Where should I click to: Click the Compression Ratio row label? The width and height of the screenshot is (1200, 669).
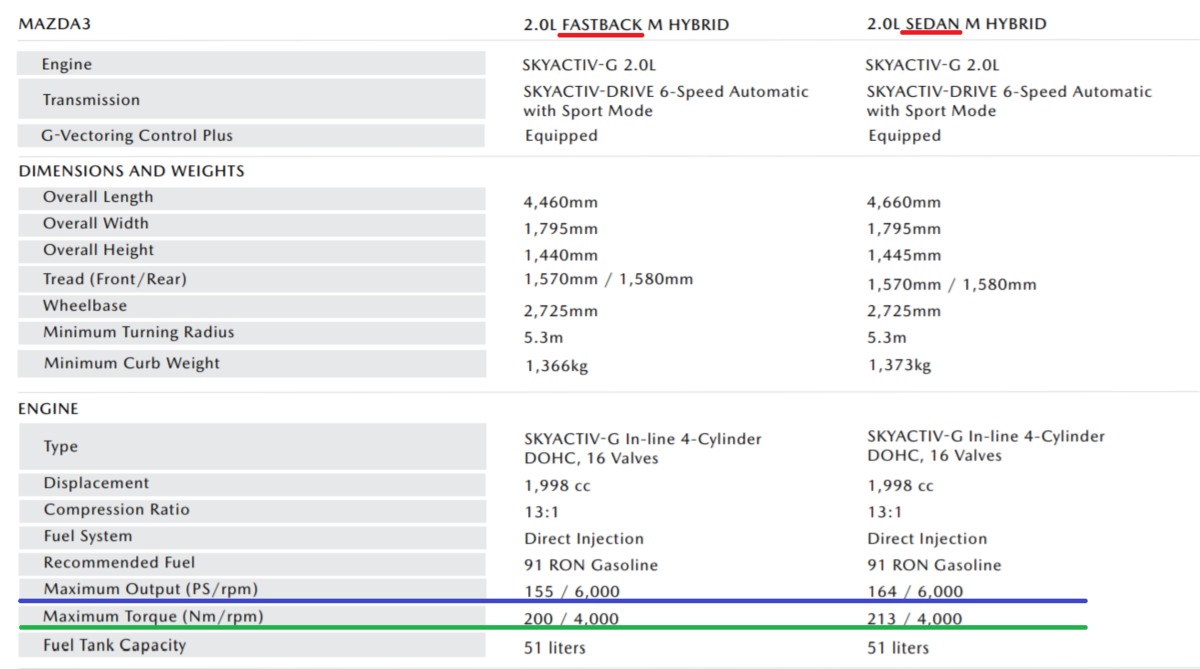116,509
